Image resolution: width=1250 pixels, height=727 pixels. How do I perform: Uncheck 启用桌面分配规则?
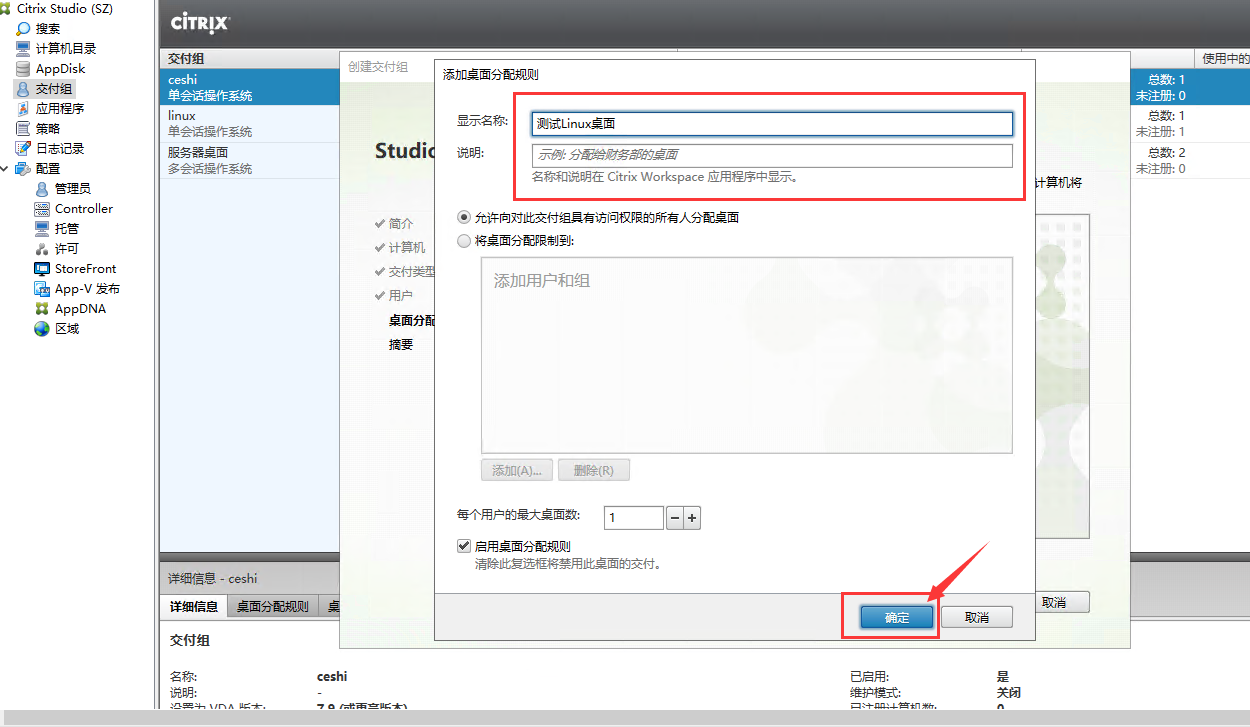(464, 545)
